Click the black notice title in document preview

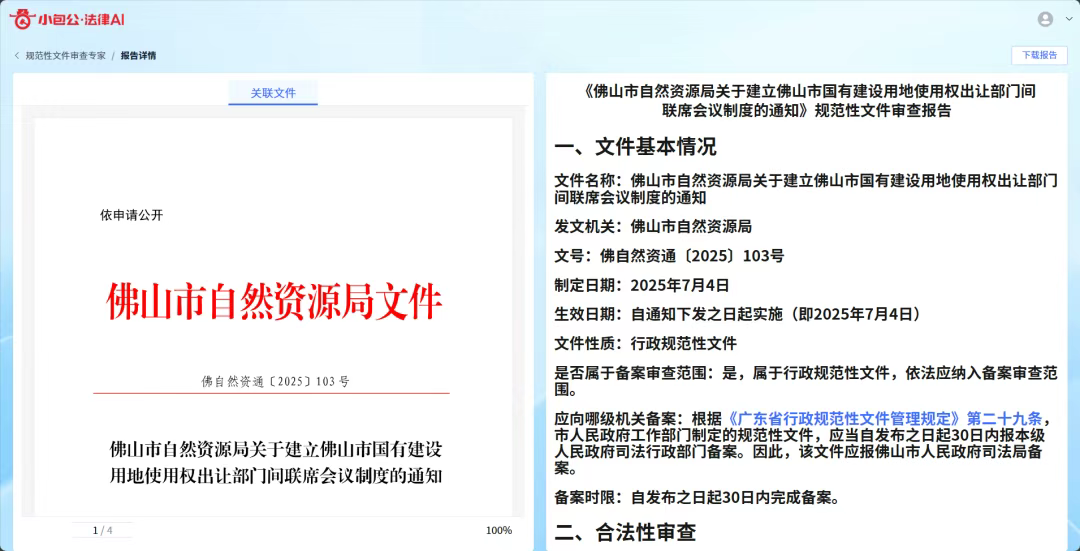point(275,461)
